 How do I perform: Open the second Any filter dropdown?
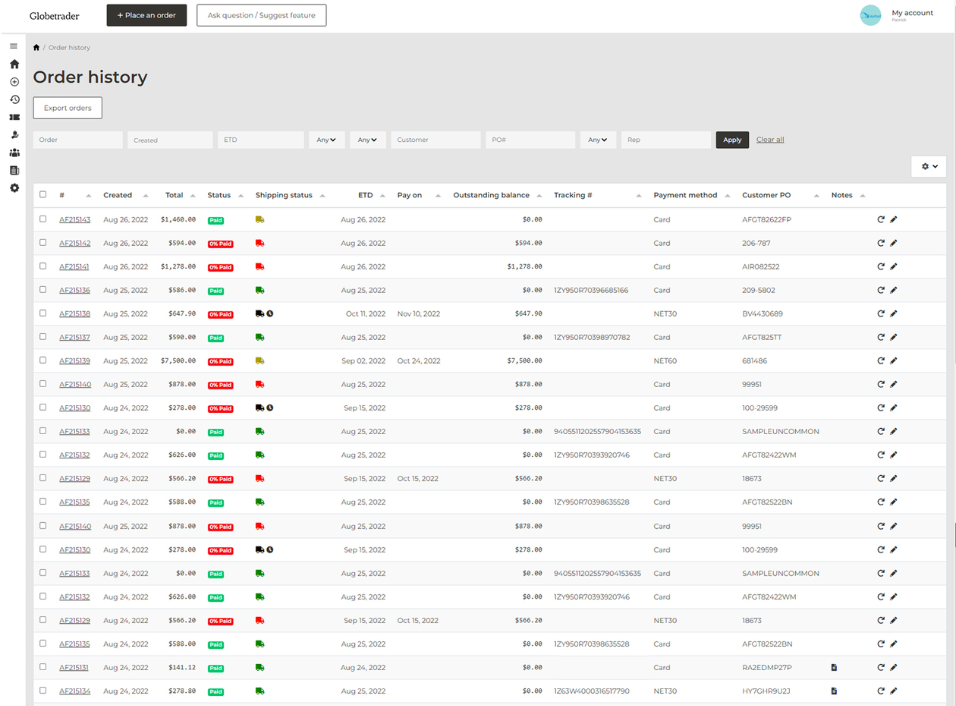(x=368, y=140)
